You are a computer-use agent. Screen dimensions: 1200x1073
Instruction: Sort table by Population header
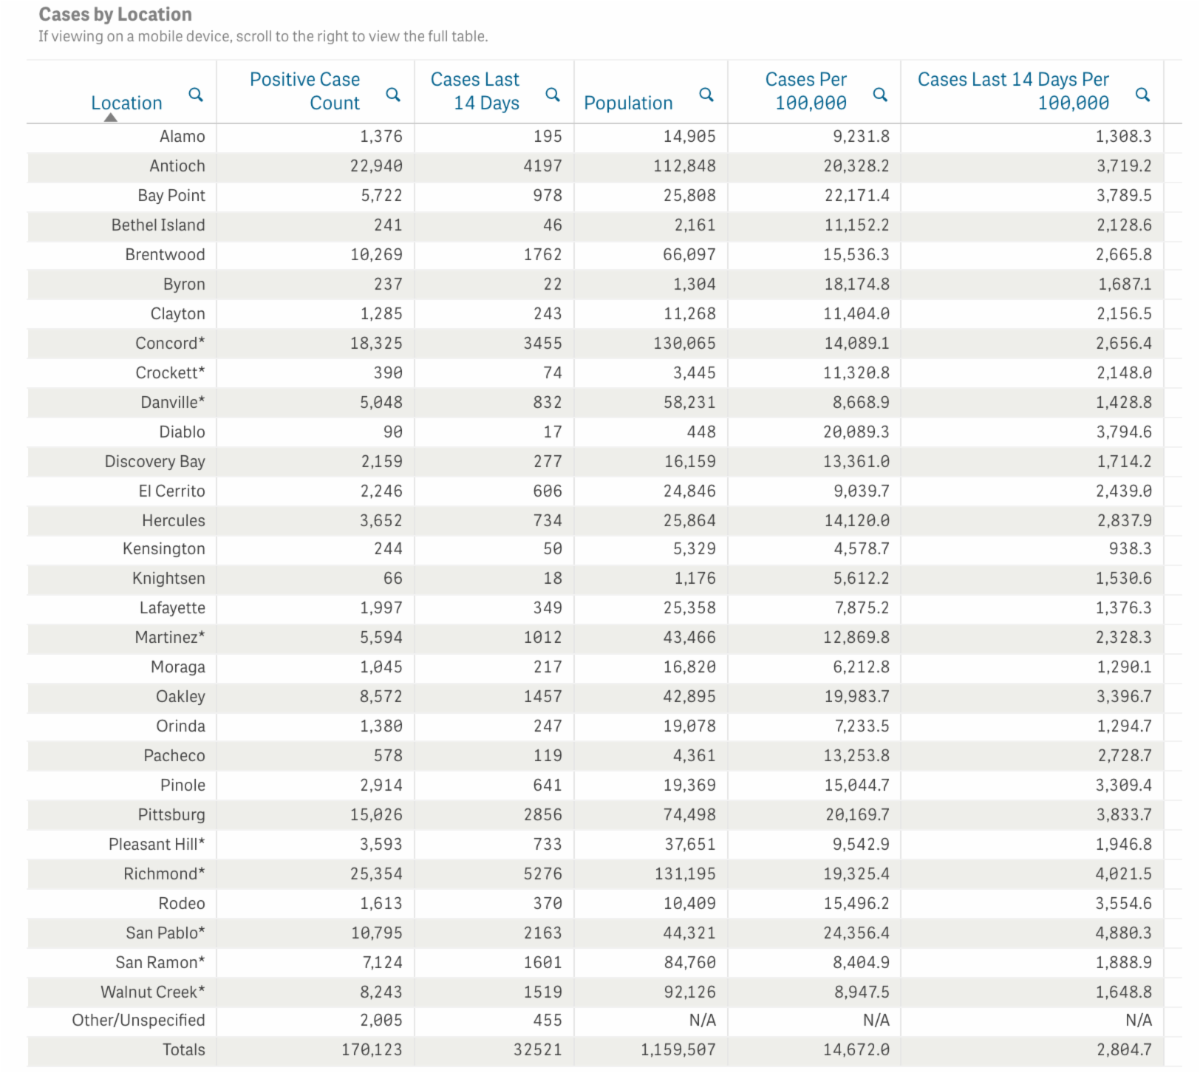click(x=628, y=103)
